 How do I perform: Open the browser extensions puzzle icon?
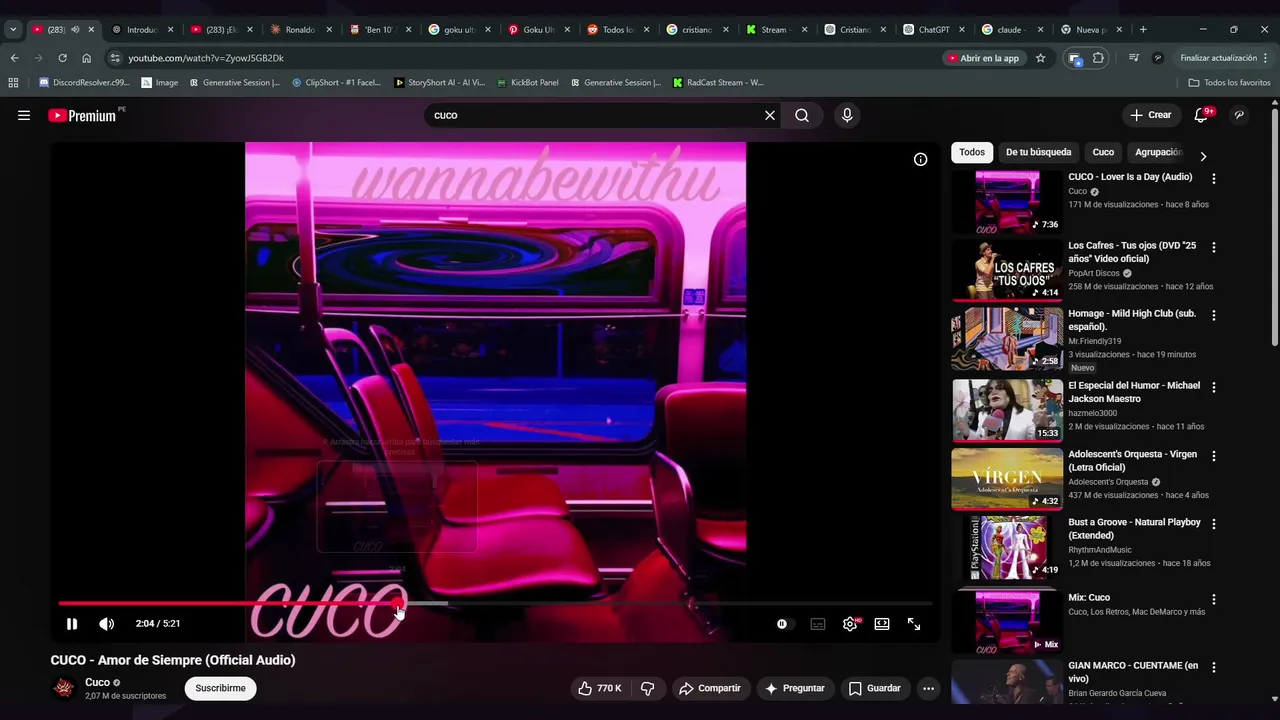coord(1098,58)
